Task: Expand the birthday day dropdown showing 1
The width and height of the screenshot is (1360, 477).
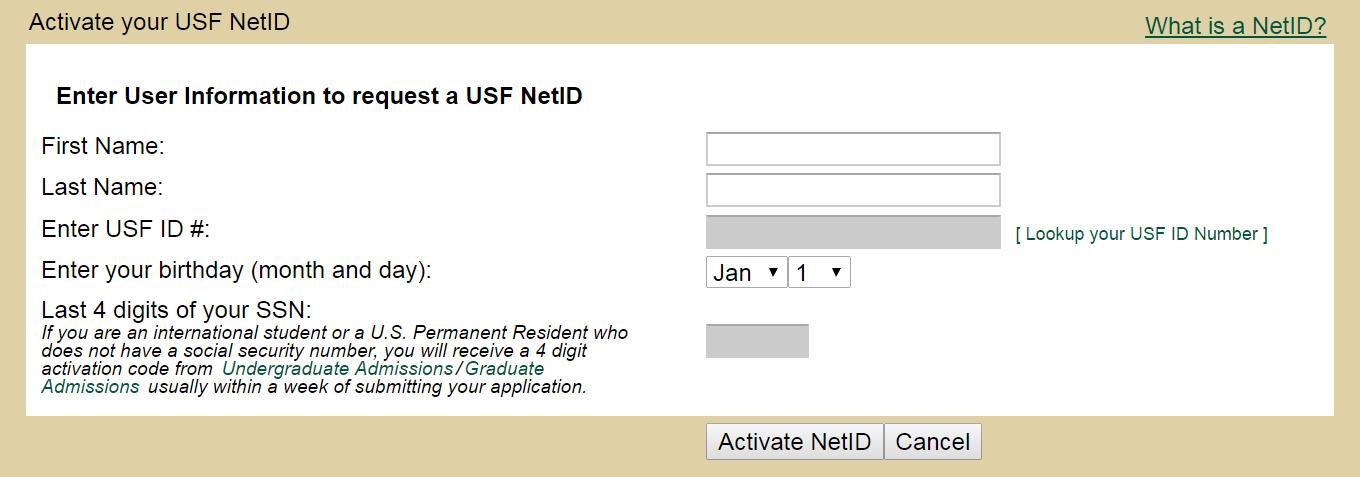Action: pyautogui.click(x=819, y=273)
